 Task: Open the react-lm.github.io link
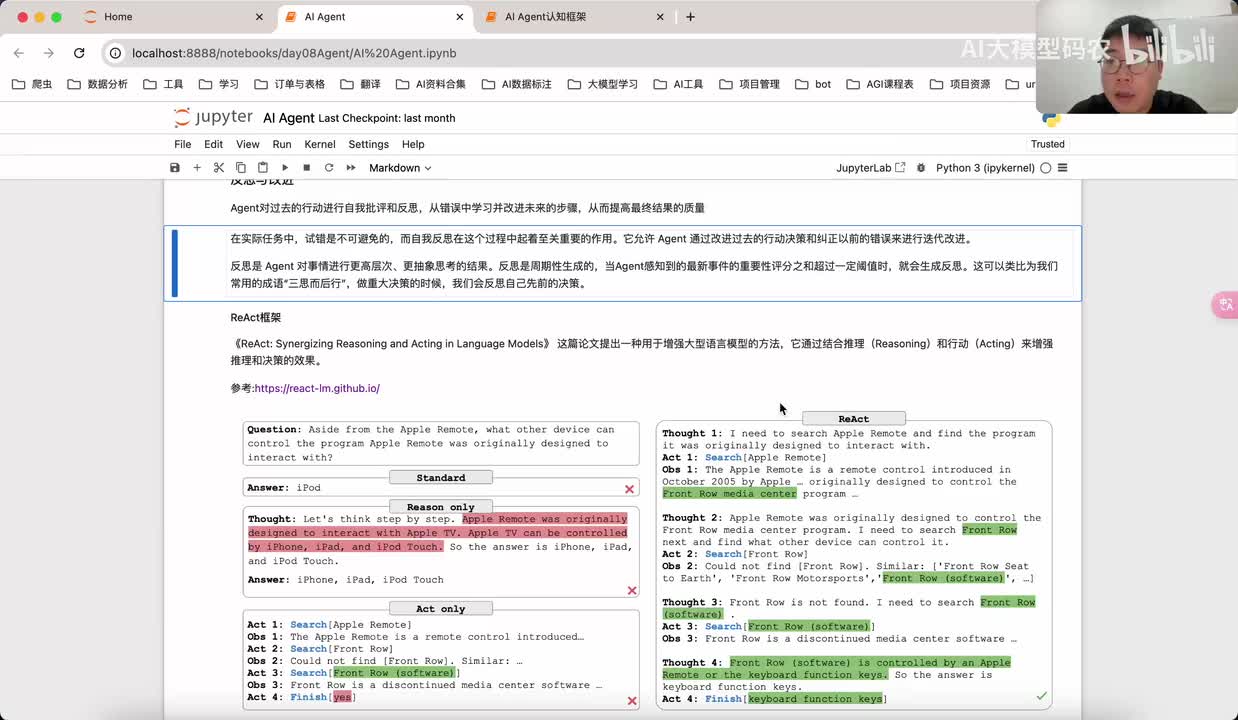pos(317,388)
